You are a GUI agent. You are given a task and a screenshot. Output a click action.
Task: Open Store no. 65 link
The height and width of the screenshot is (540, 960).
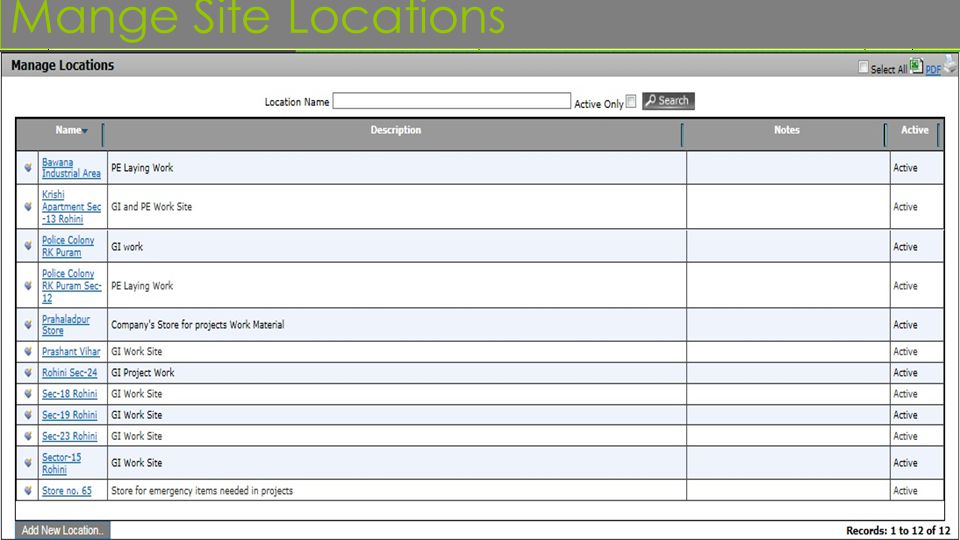(x=67, y=490)
